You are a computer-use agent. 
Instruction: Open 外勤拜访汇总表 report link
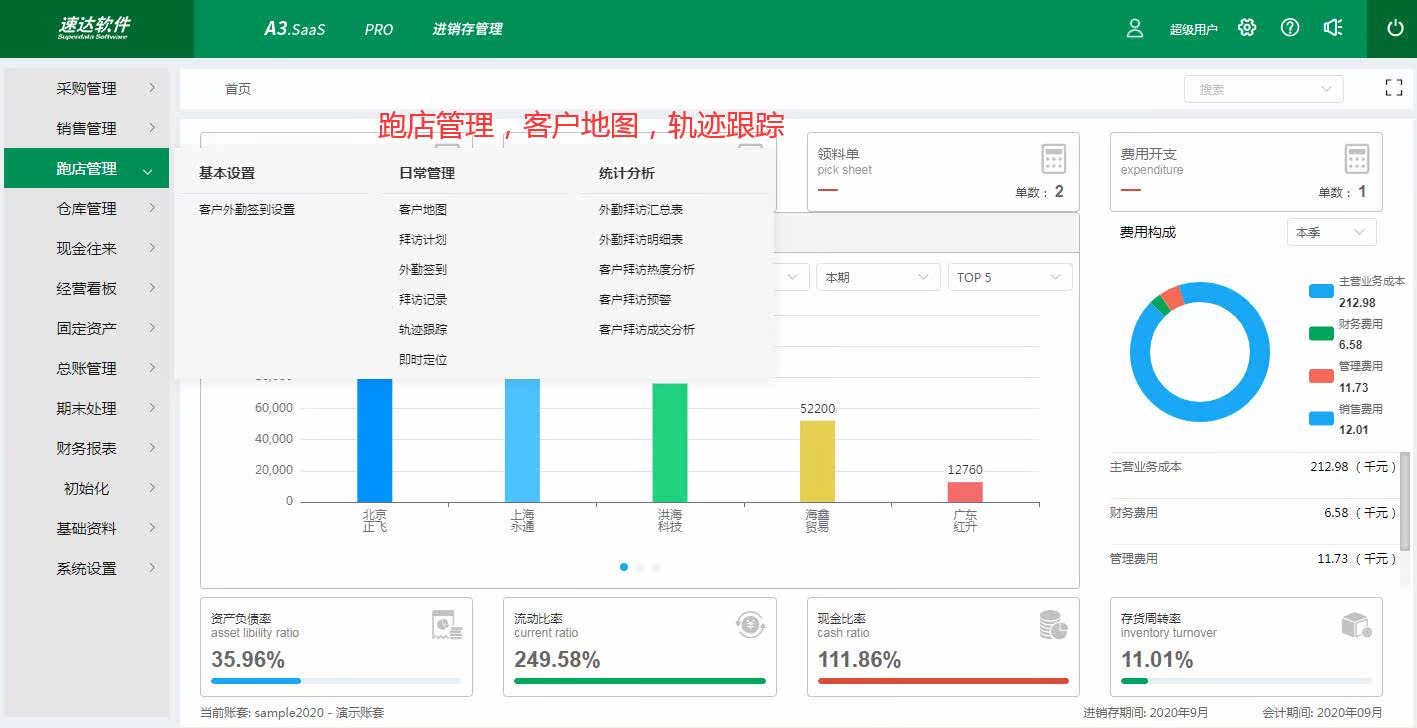(x=641, y=210)
